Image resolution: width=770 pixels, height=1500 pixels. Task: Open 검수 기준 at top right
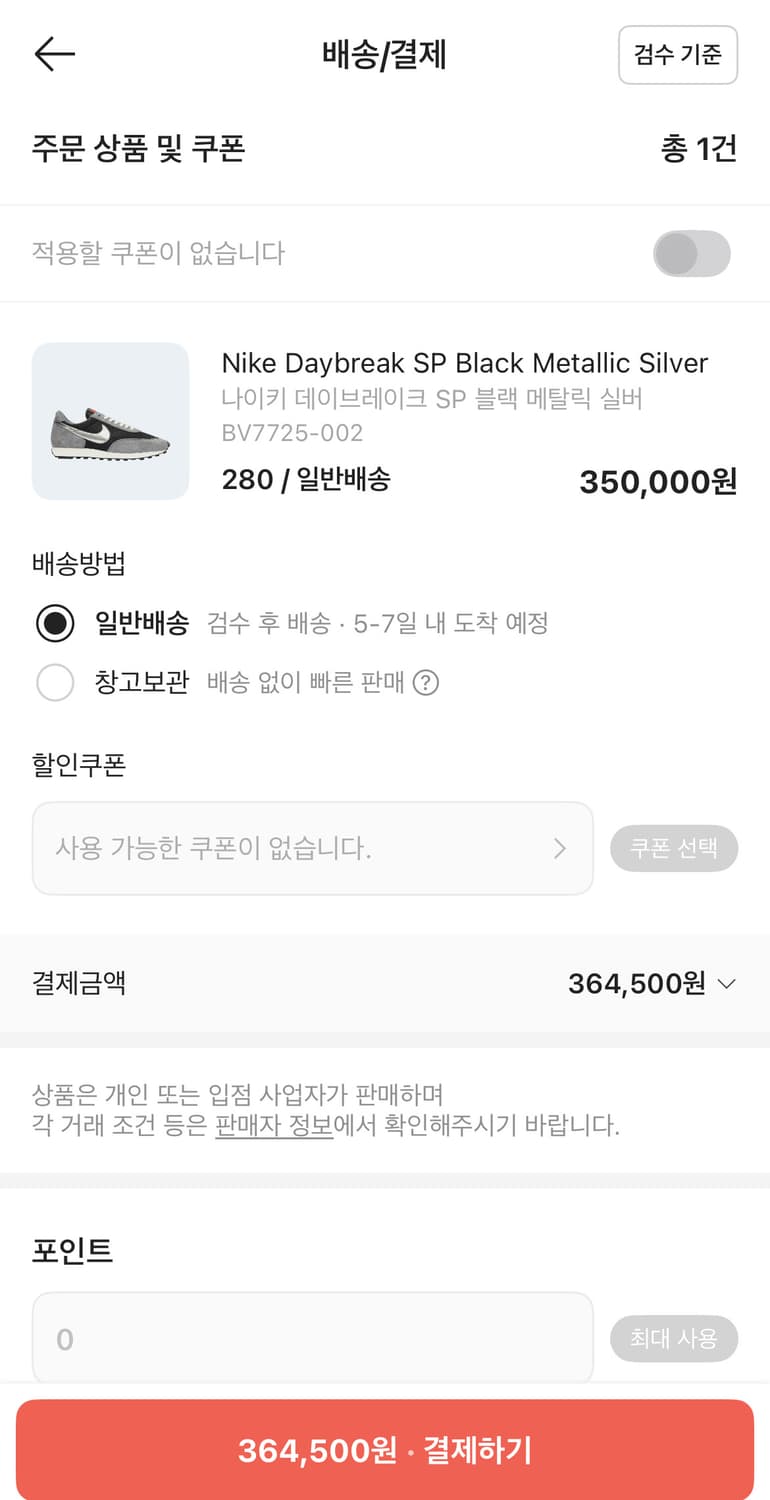click(678, 55)
